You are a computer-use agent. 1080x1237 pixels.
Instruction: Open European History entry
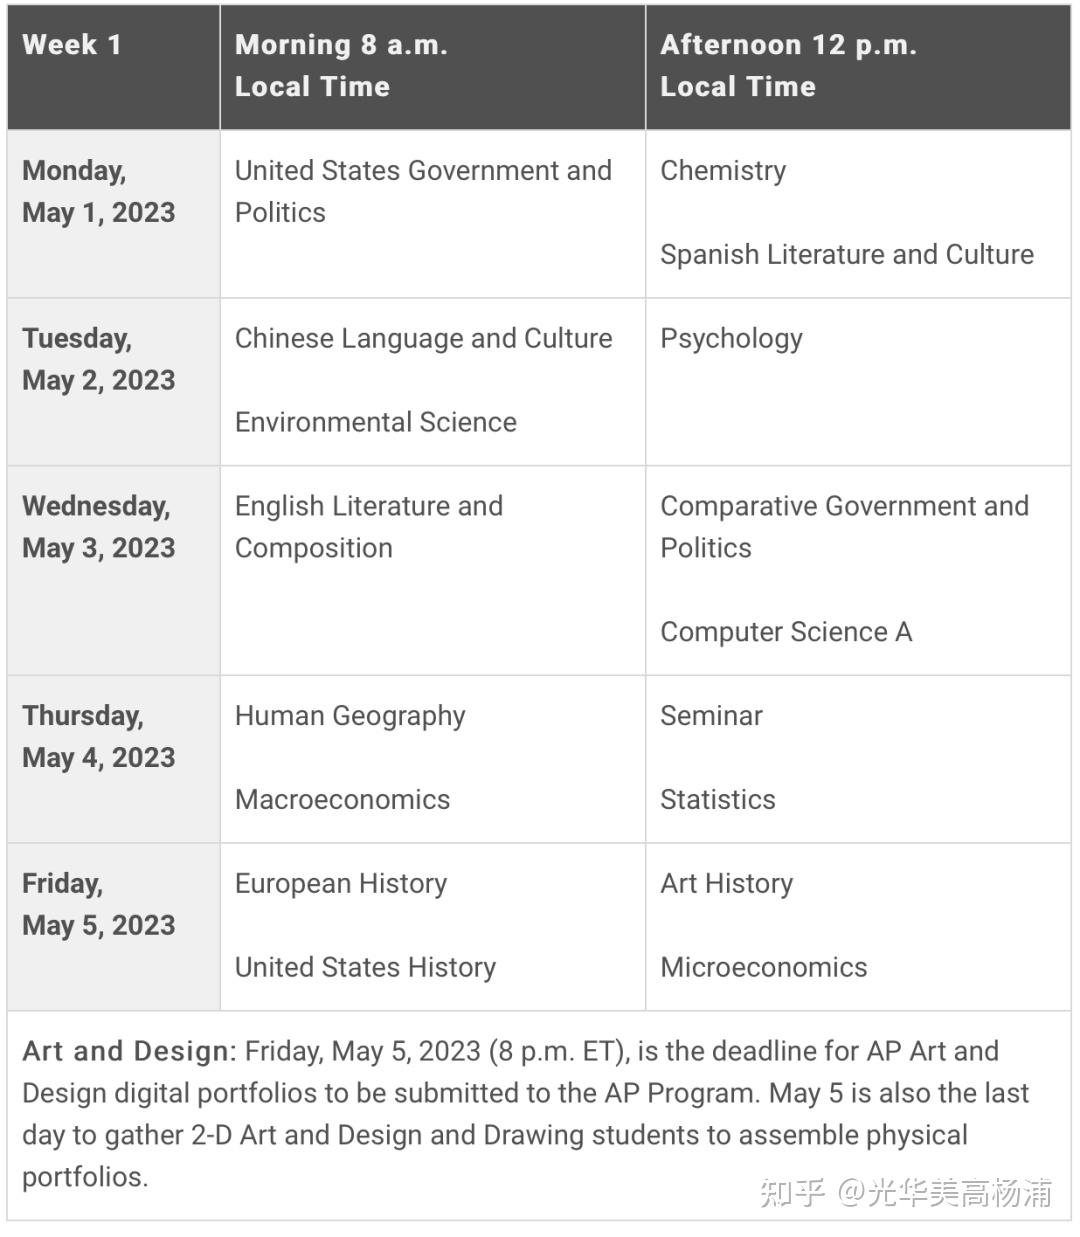[x=341, y=884]
